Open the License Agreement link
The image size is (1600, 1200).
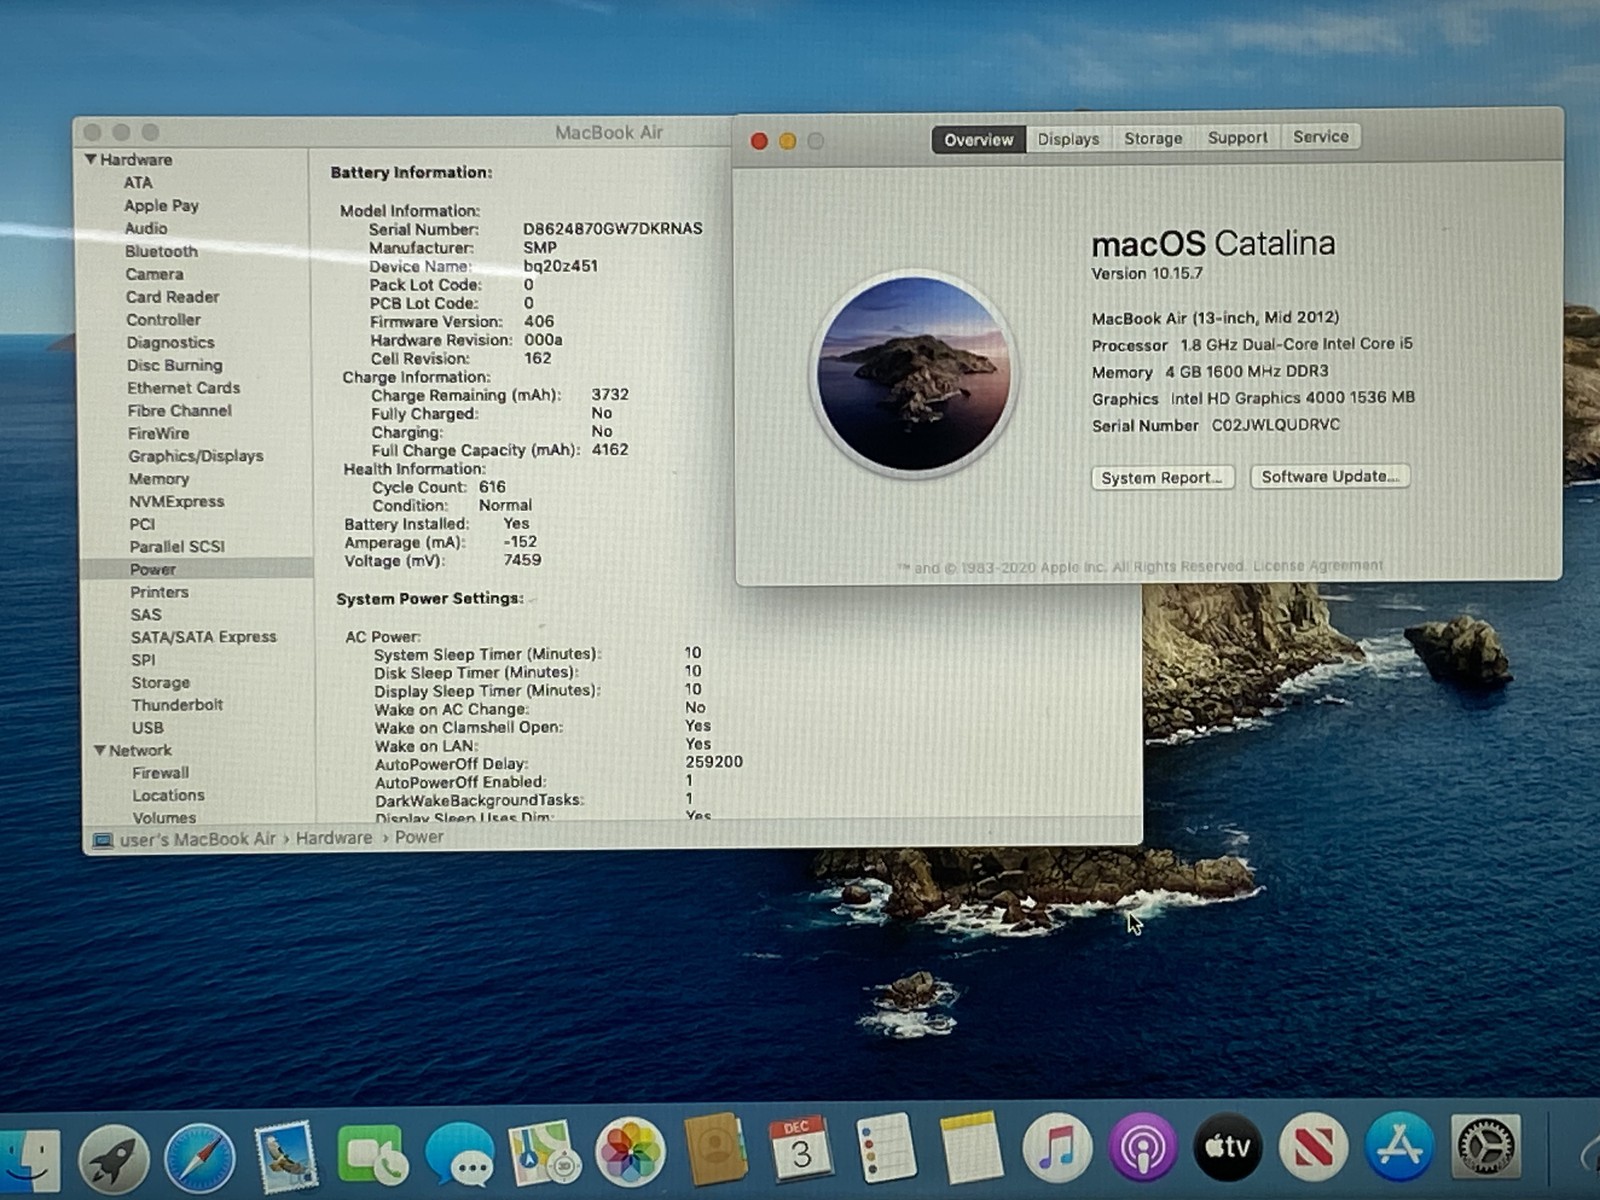pos(1318,566)
